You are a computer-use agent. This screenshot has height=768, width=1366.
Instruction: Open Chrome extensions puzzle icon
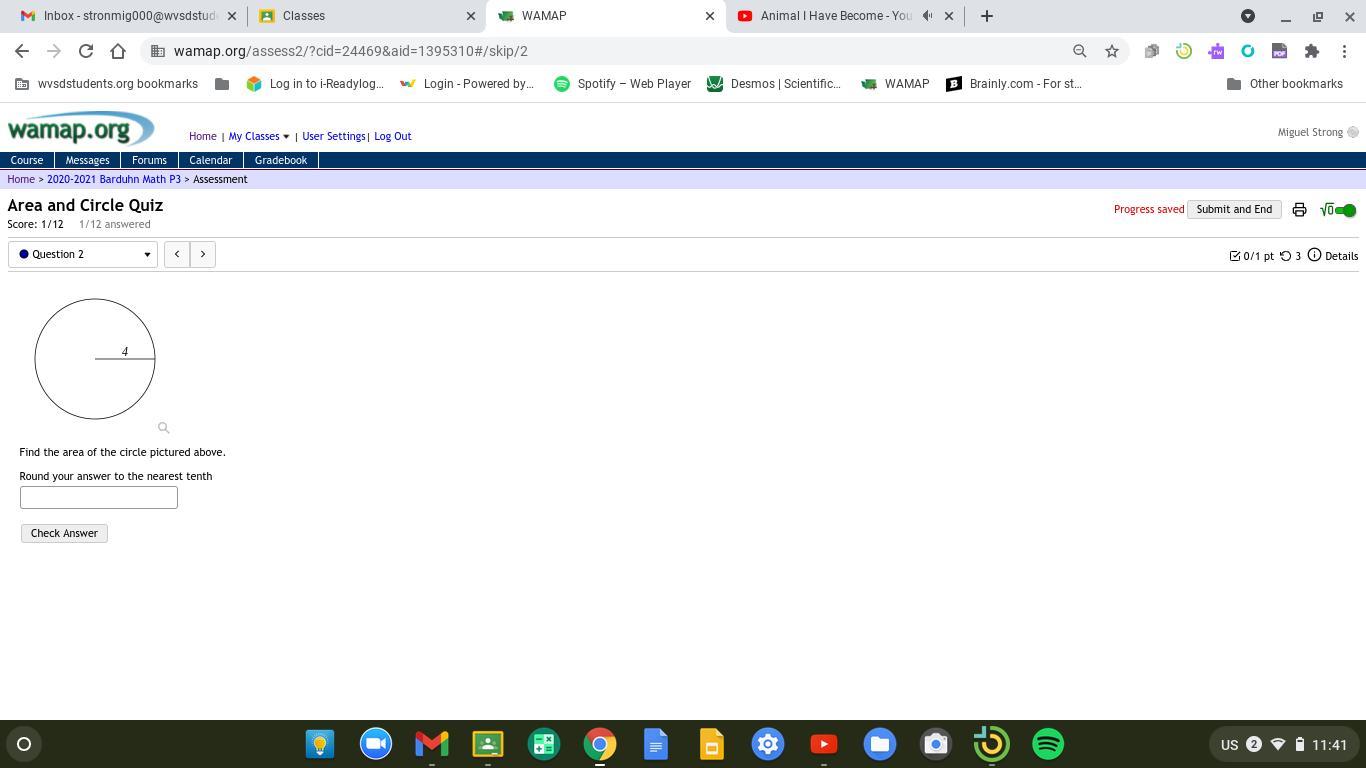(1311, 51)
